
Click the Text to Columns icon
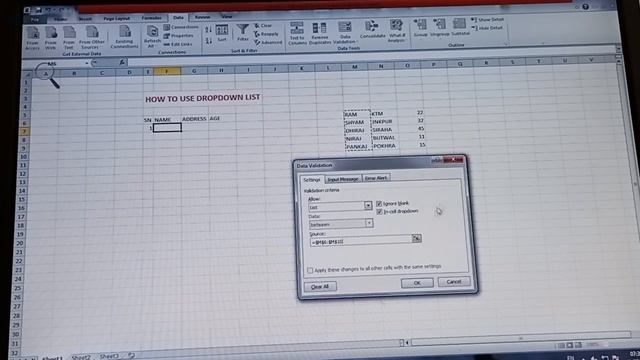point(297,33)
